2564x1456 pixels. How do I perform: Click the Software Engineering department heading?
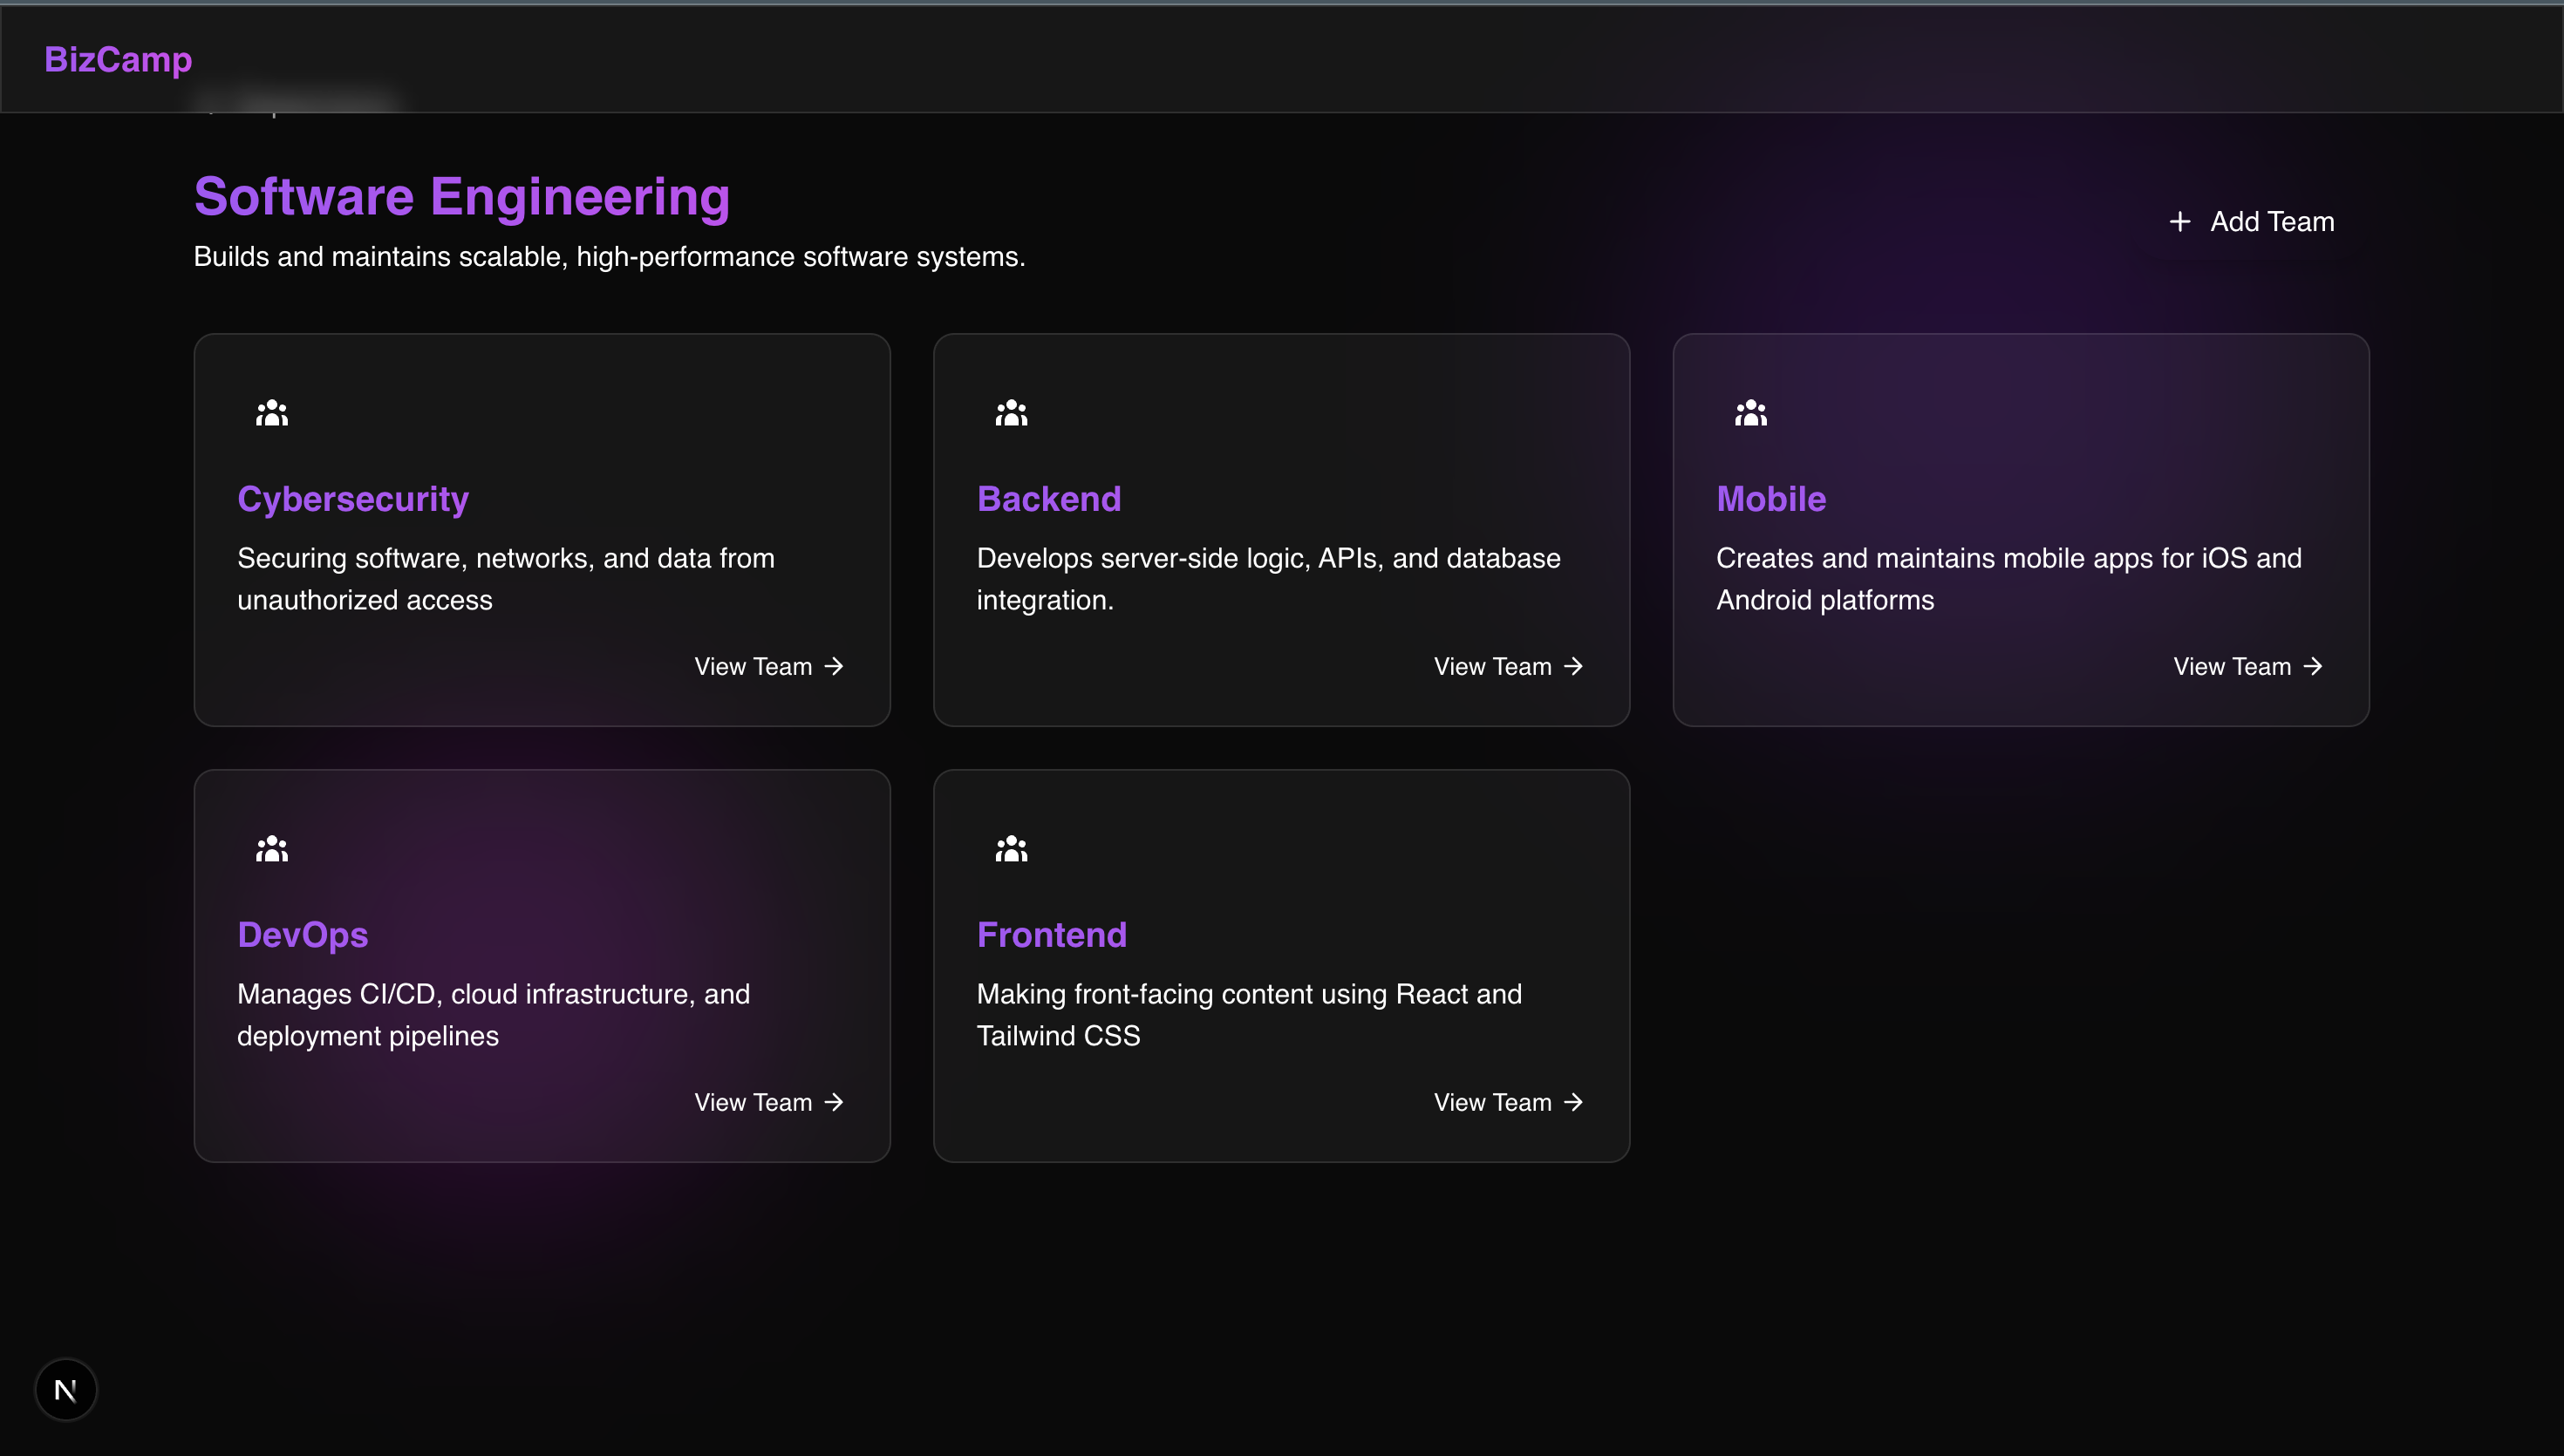tap(462, 196)
